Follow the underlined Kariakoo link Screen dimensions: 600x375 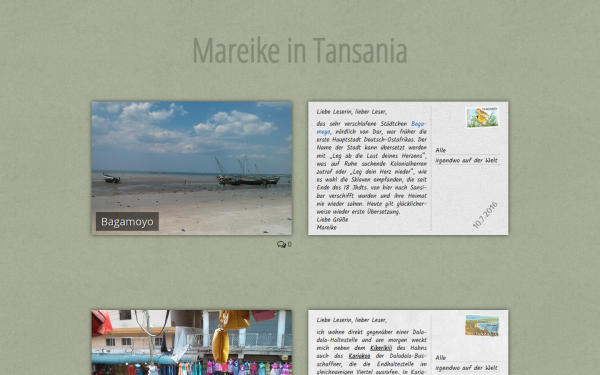[x=359, y=356]
